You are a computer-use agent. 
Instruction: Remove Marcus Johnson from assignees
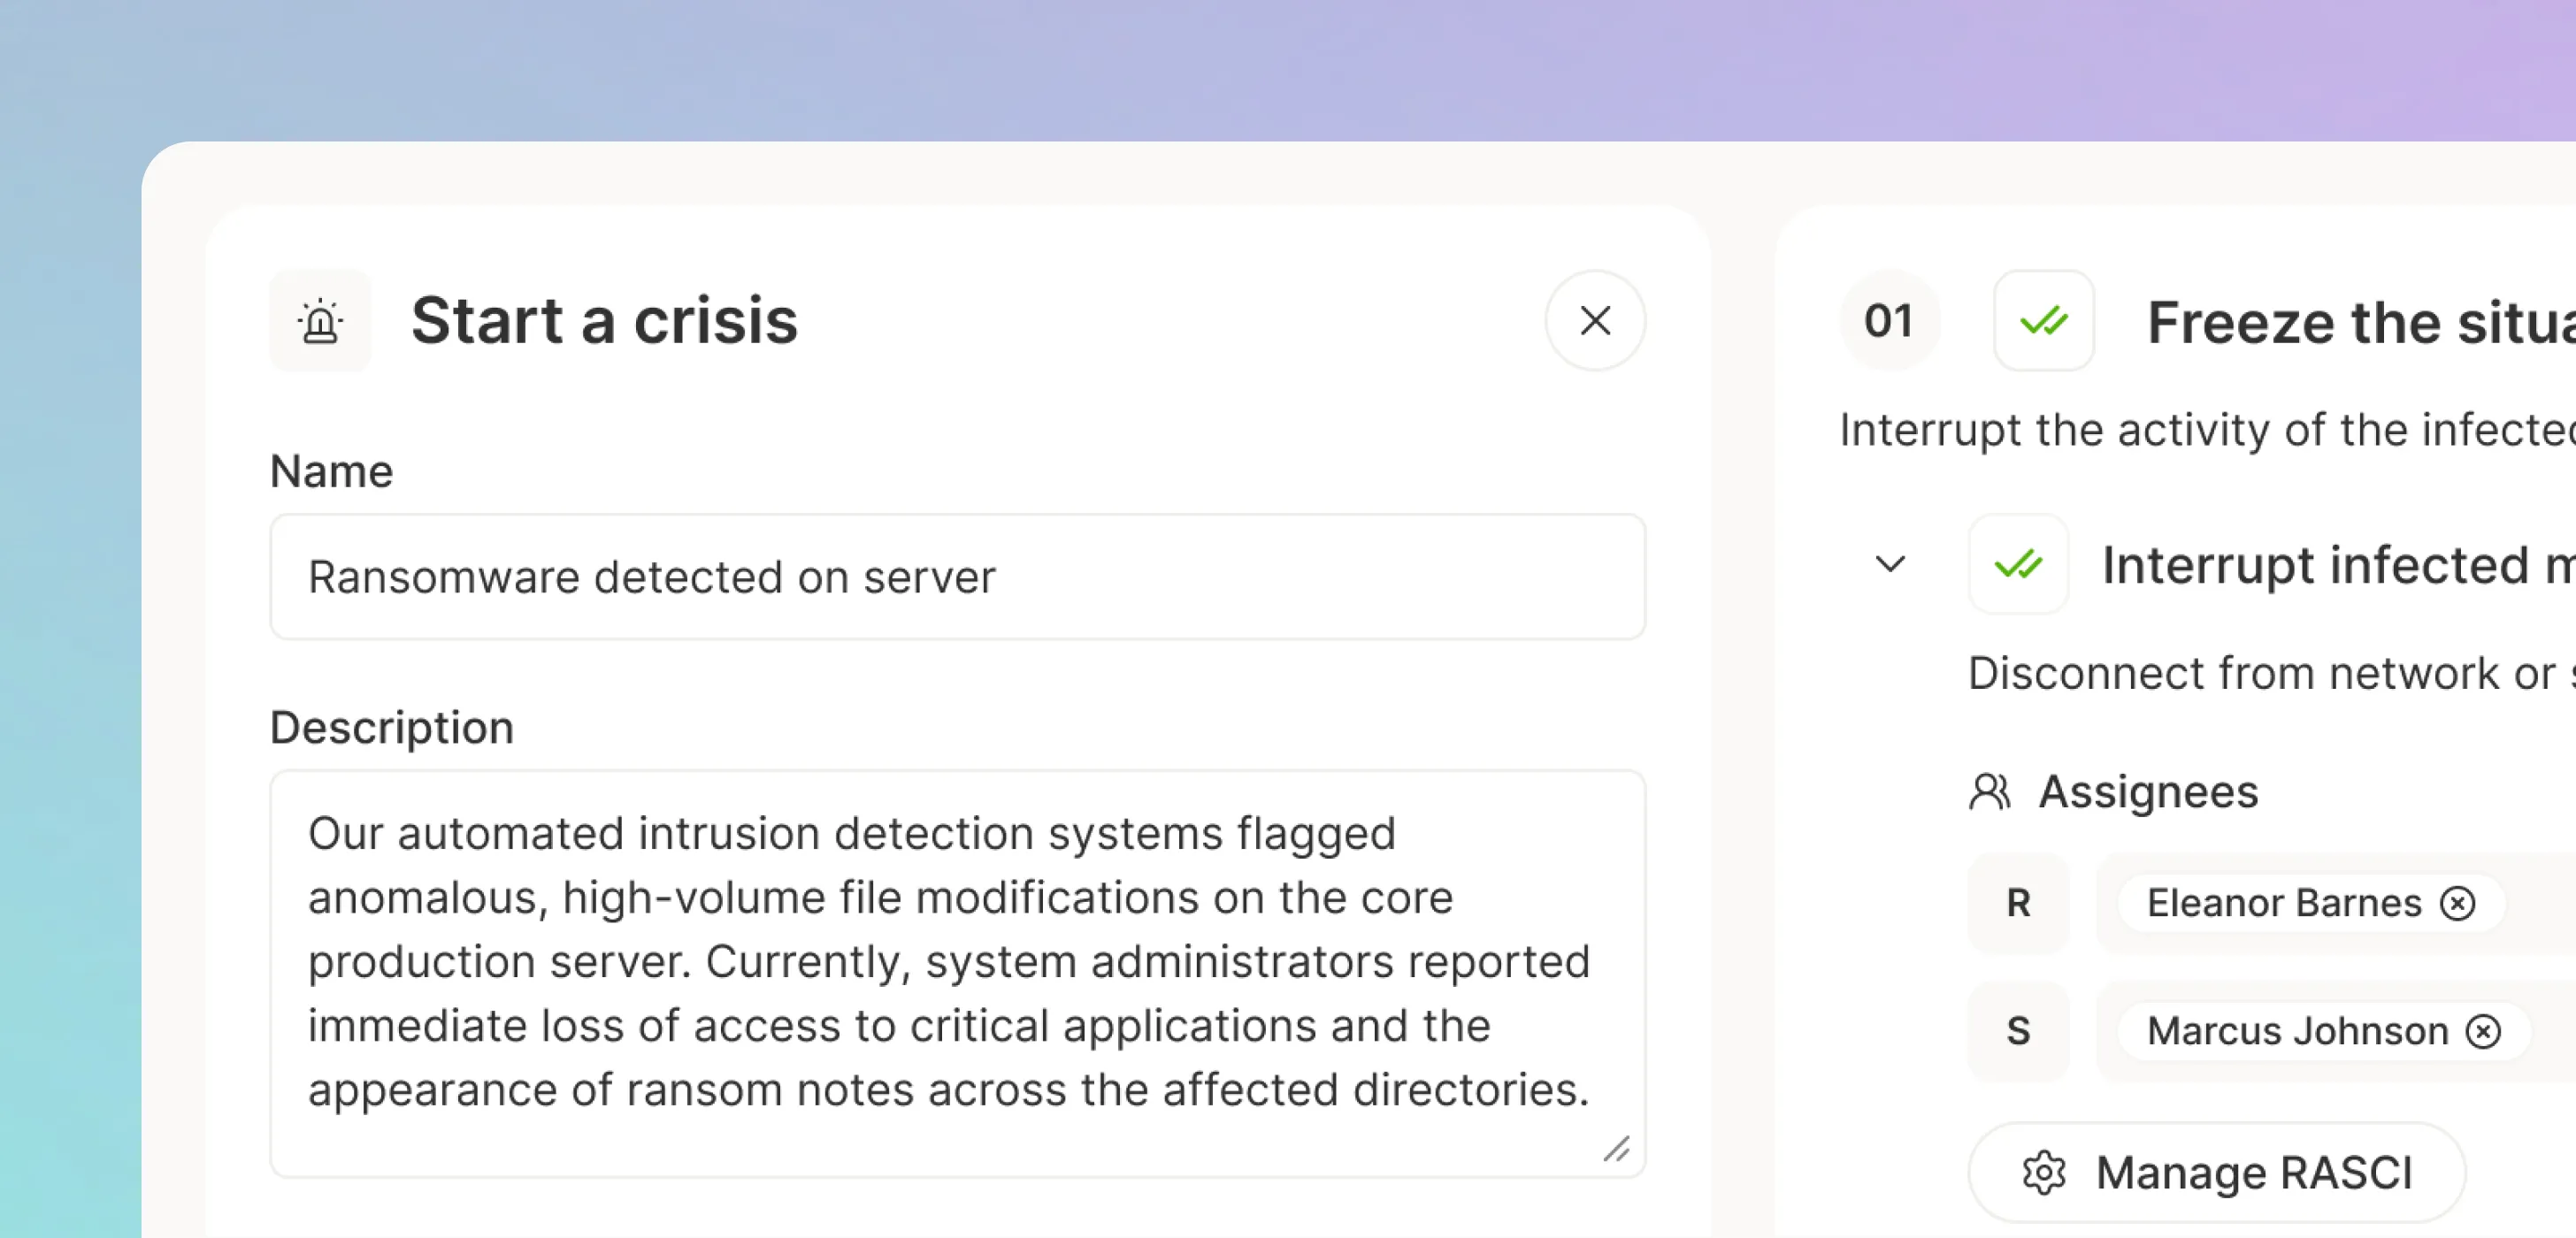coord(2483,1031)
